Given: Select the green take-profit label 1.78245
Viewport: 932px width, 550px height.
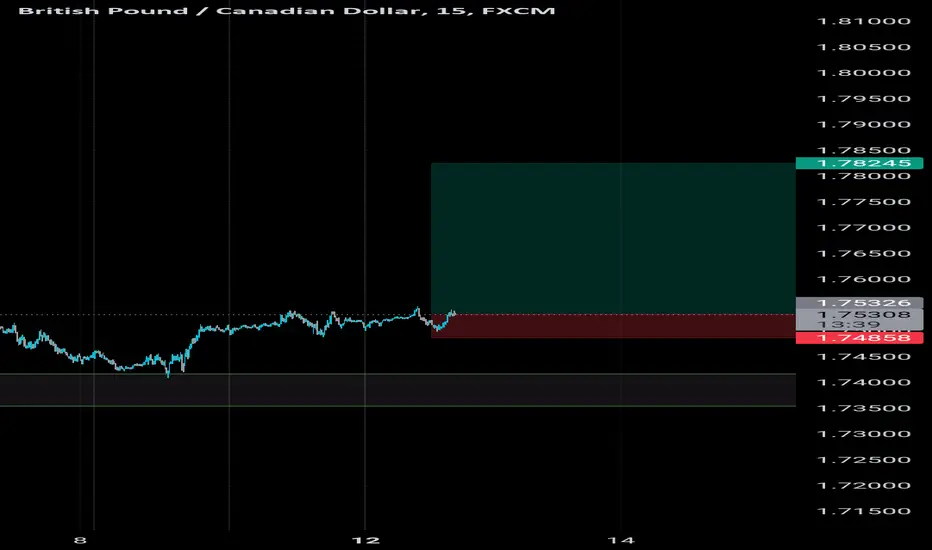Looking at the screenshot, I should (859, 163).
